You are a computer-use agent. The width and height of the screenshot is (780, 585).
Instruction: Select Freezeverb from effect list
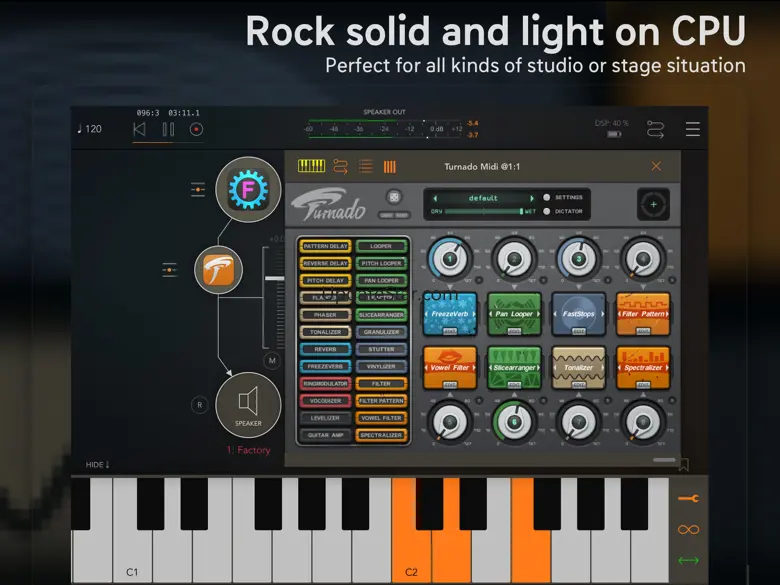[x=325, y=366]
